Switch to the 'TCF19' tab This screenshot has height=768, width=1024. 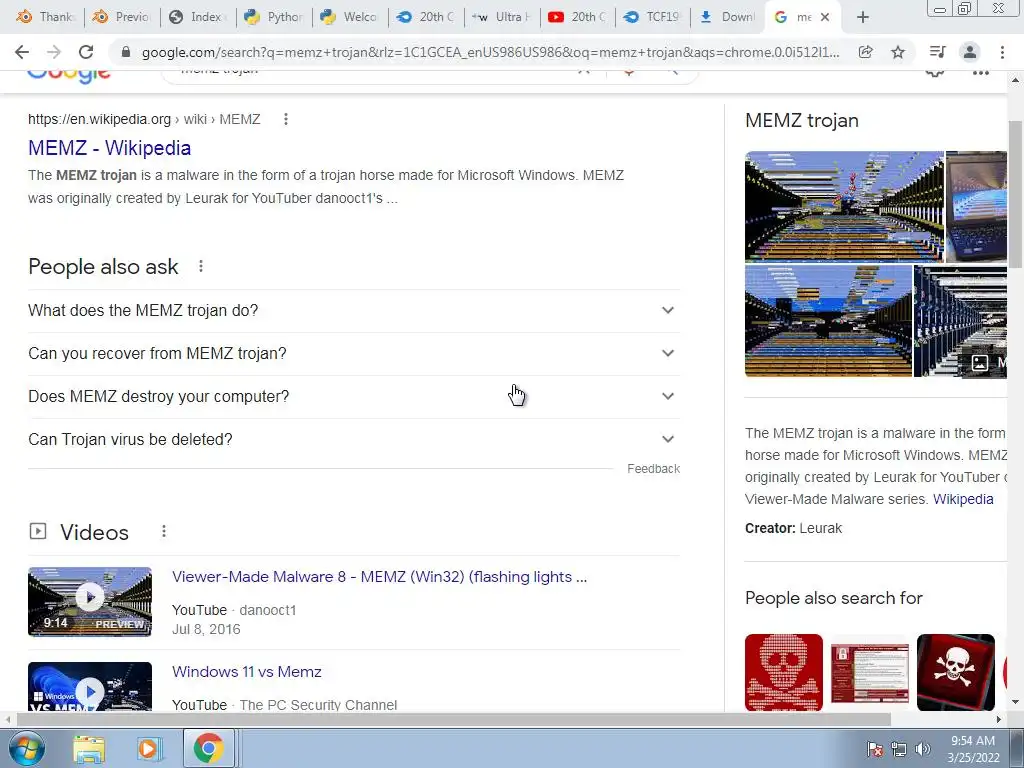(x=653, y=17)
